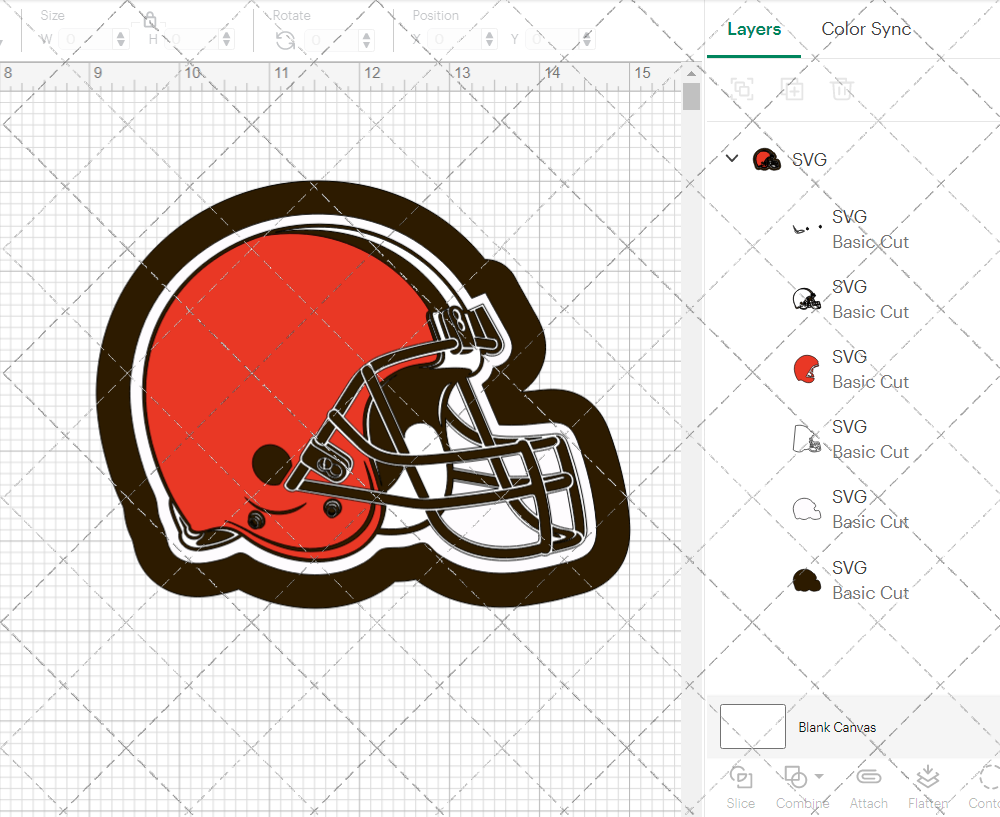Image resolution: width=1000 pixels, height=817 pixels.
Task: Click the Slice tool icon
Action: point(740,777)
